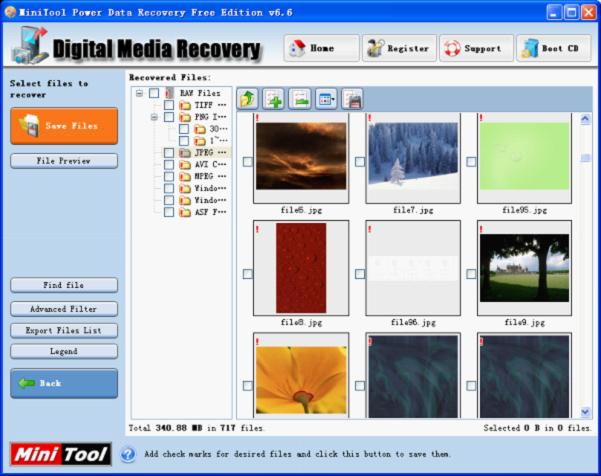Click Export Files List button
The width and height of the screenshot is (601, 476).
point(64,330)
